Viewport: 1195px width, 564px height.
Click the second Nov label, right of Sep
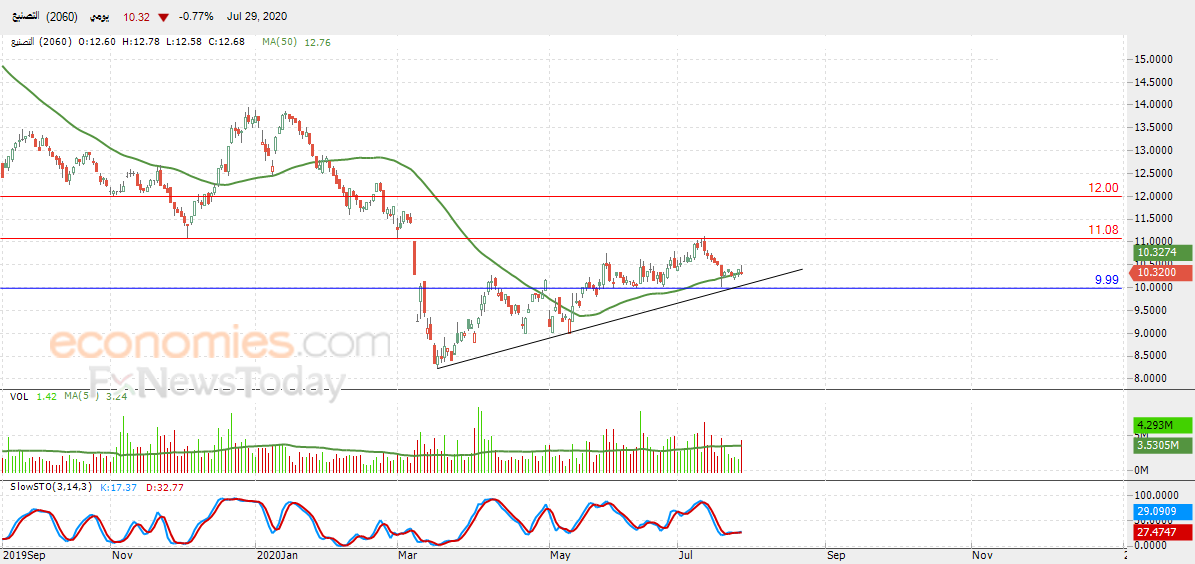point(982,556)
